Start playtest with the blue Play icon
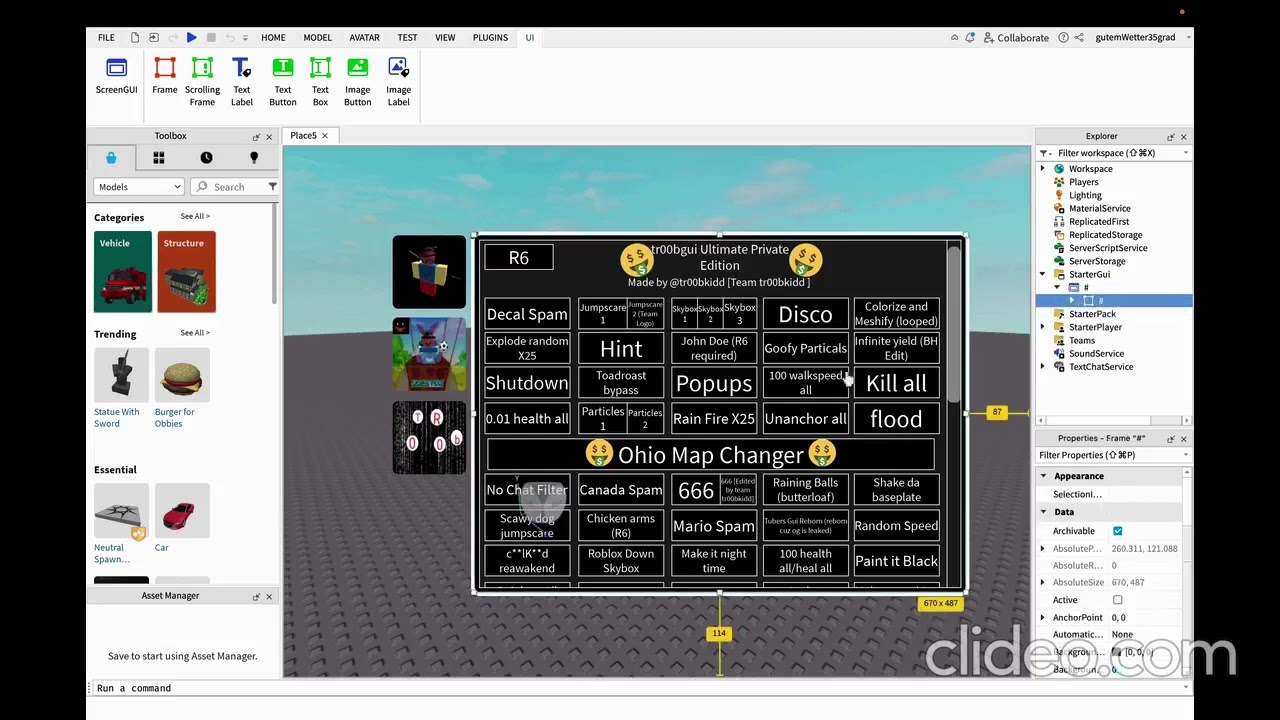1280x720 pixels. point(192,37)
